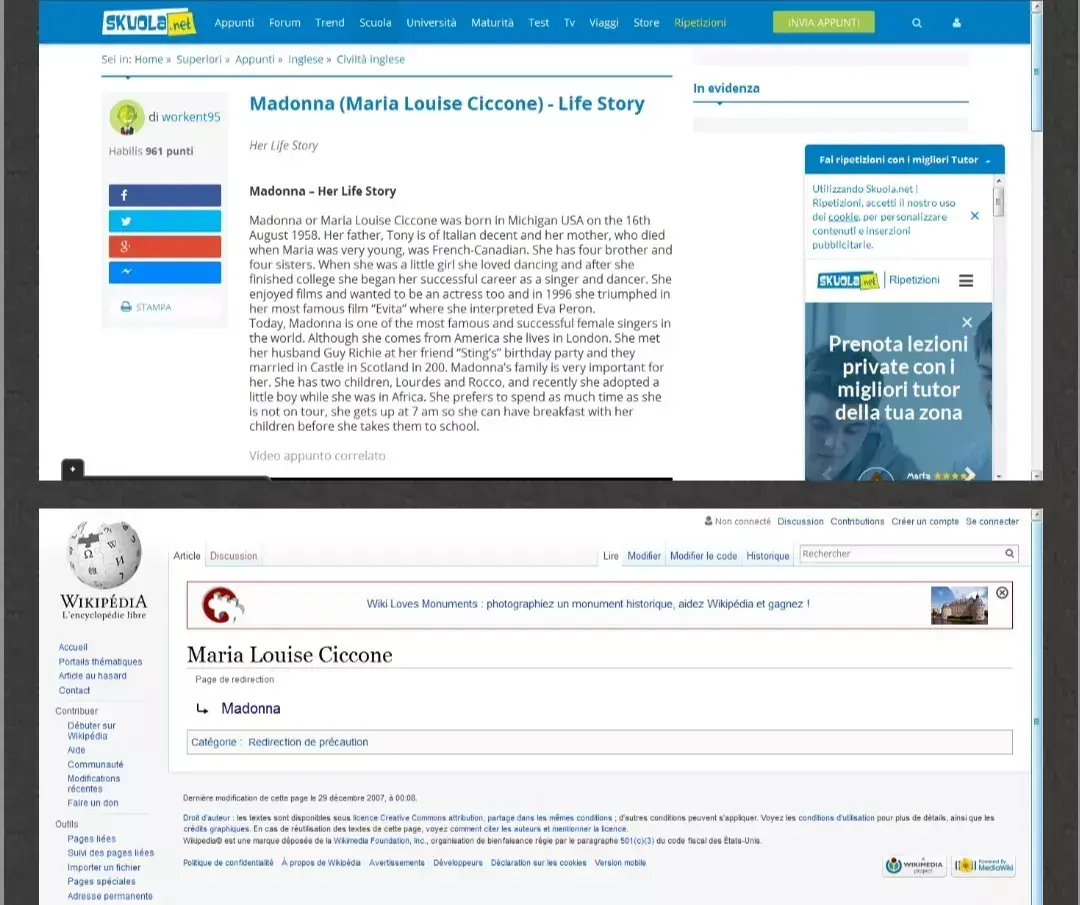Click the INVIA APPUNTI button
This screenshot has width=1080, height=905.
[824, 22]
